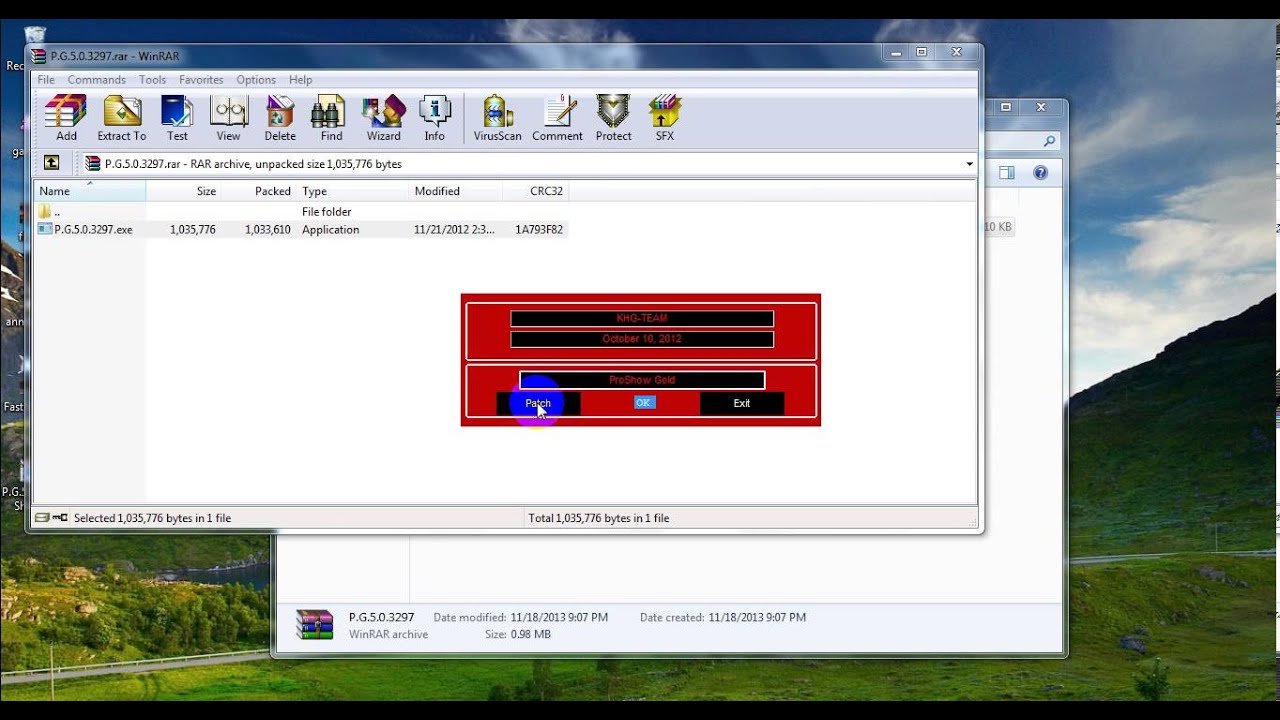This screenshot has height=720, width=1280.
Task: Sort by the CRC32 column header
Action: point(535,191)
